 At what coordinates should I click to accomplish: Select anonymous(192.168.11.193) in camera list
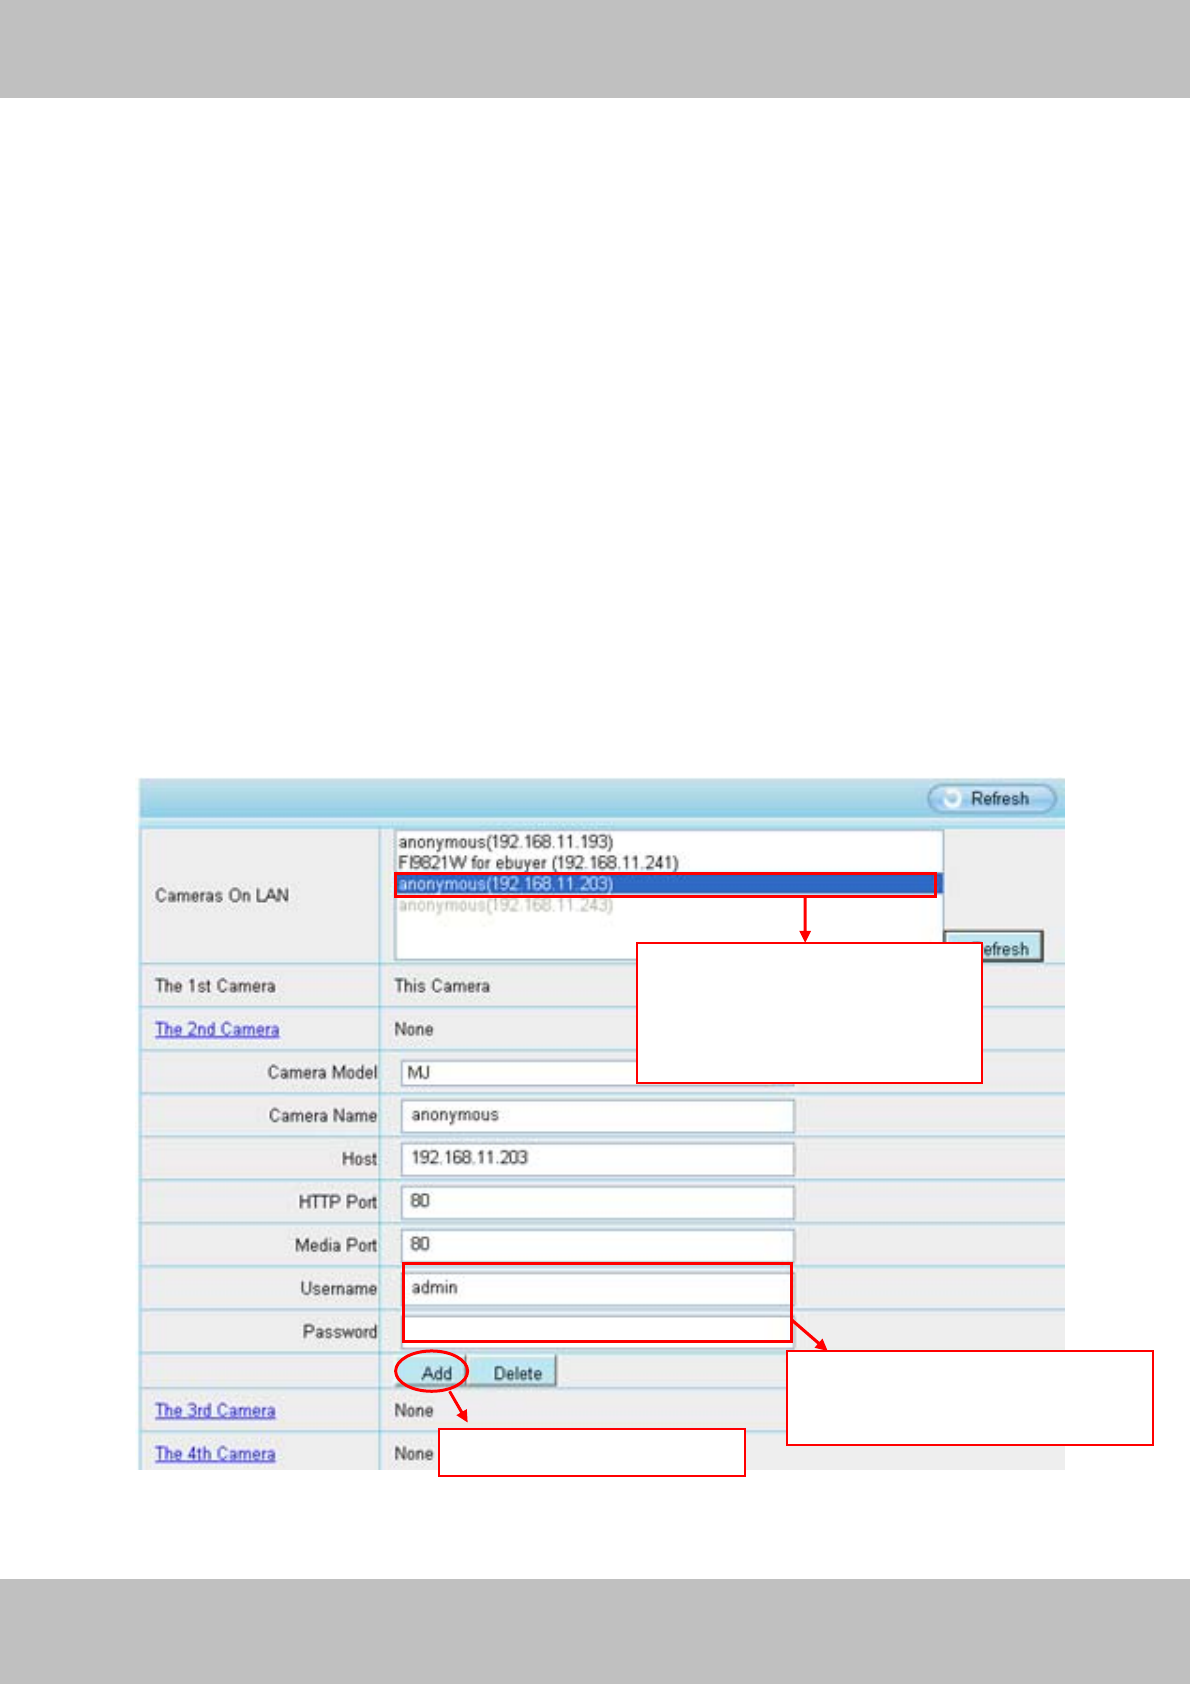(x=506, y=842)
